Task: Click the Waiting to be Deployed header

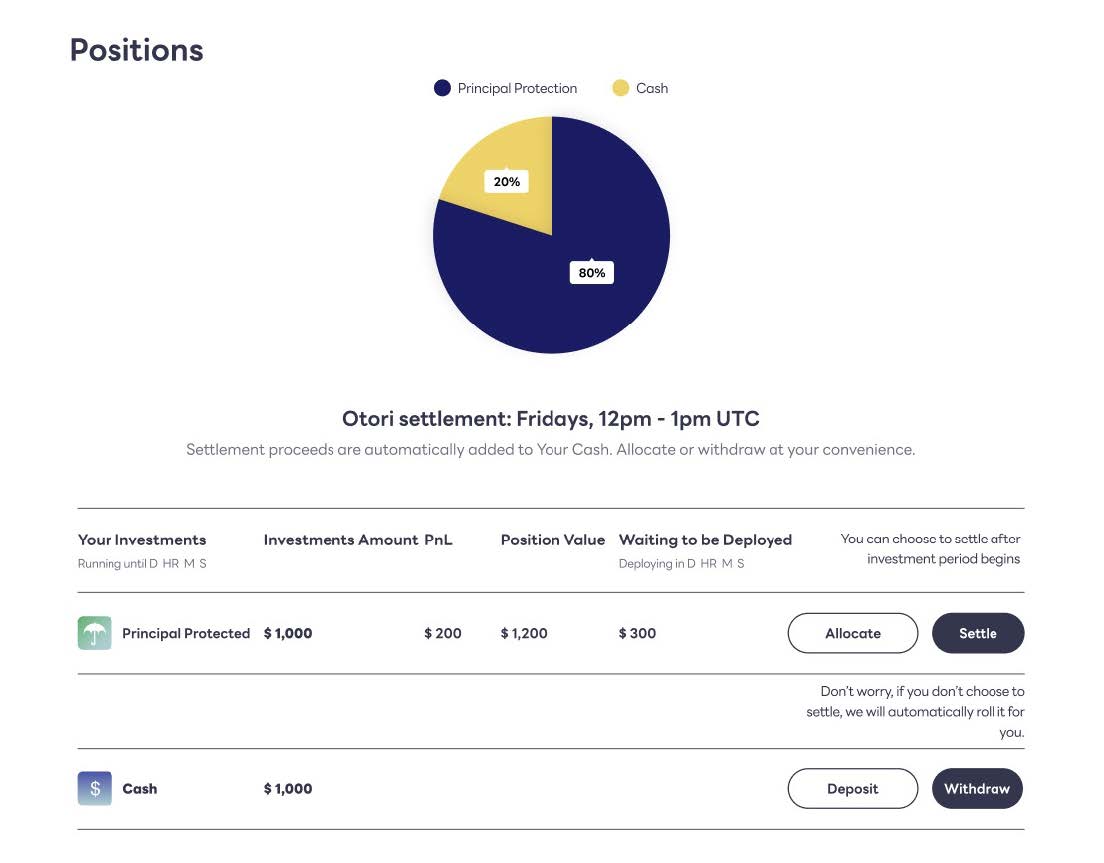Action: pos(705,540)
